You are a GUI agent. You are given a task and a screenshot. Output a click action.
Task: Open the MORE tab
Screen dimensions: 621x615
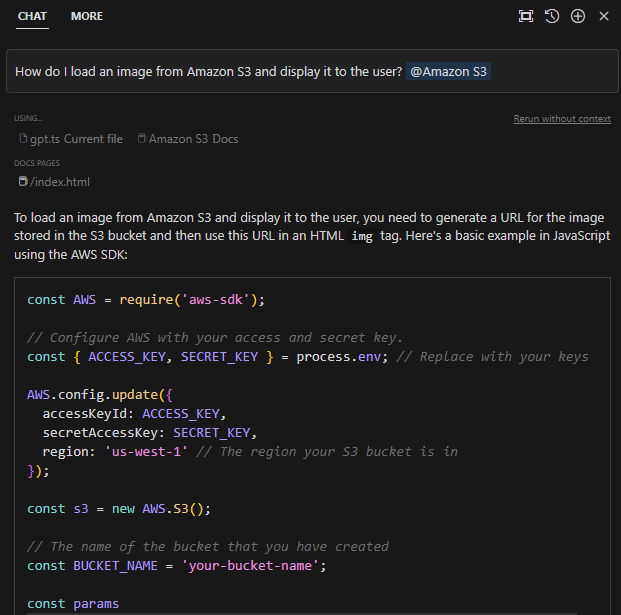pyautogui.click(x=86, y=16)
